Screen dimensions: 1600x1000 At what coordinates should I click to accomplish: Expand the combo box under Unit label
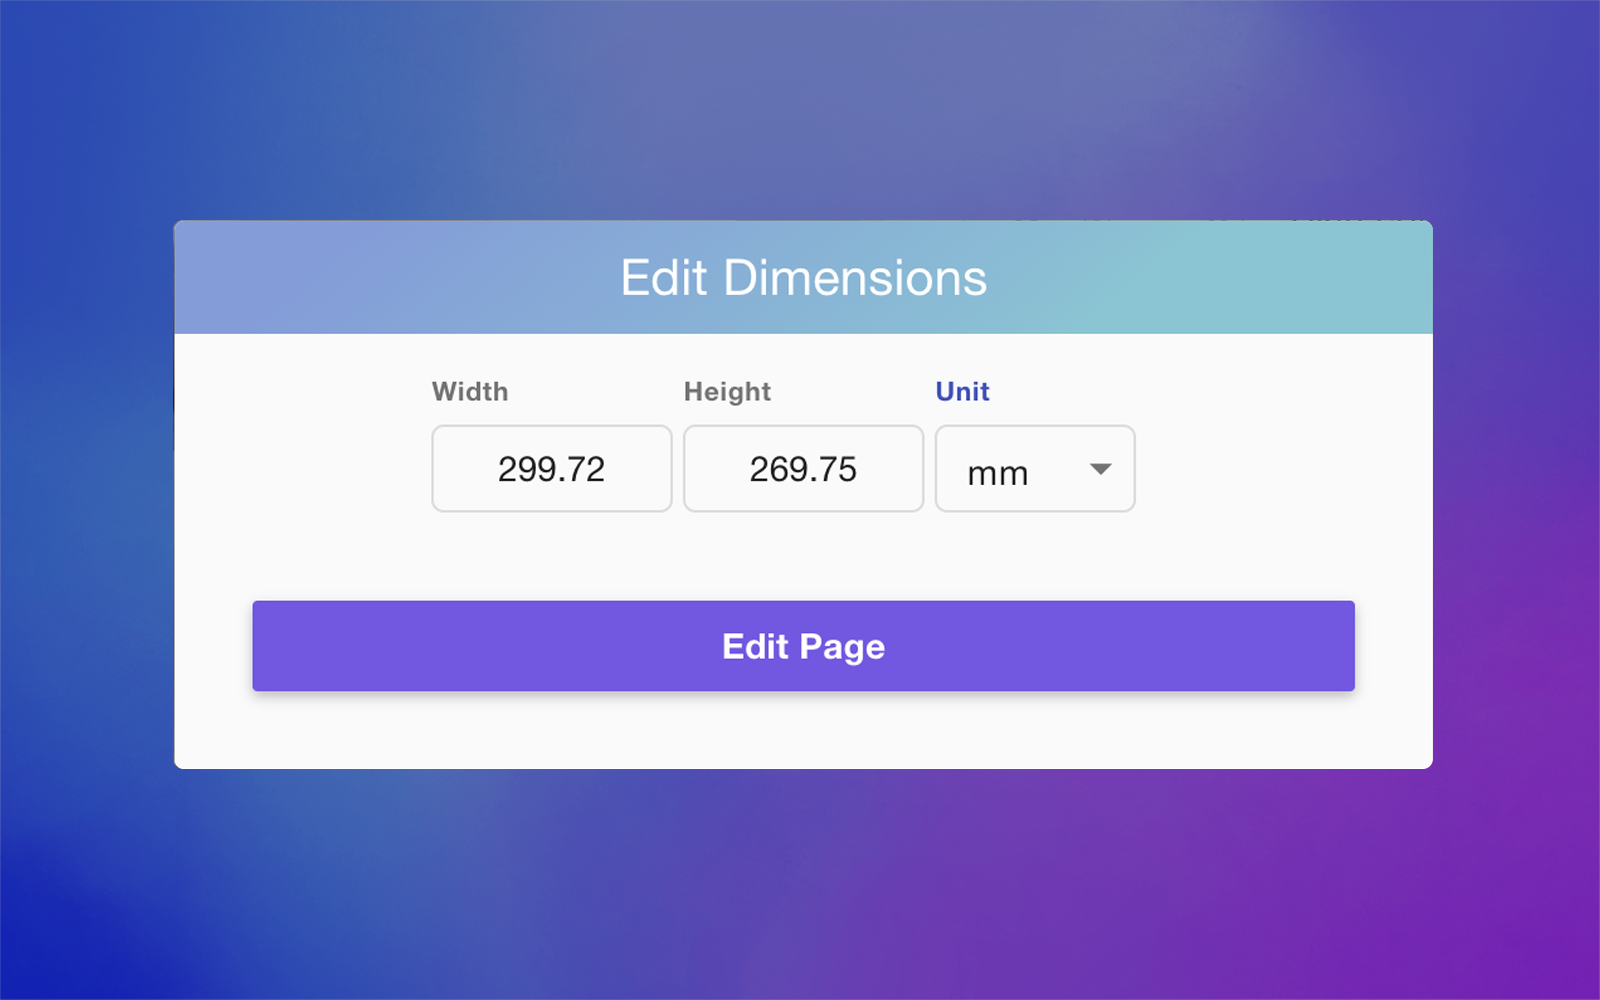(x=1034, y=469)
